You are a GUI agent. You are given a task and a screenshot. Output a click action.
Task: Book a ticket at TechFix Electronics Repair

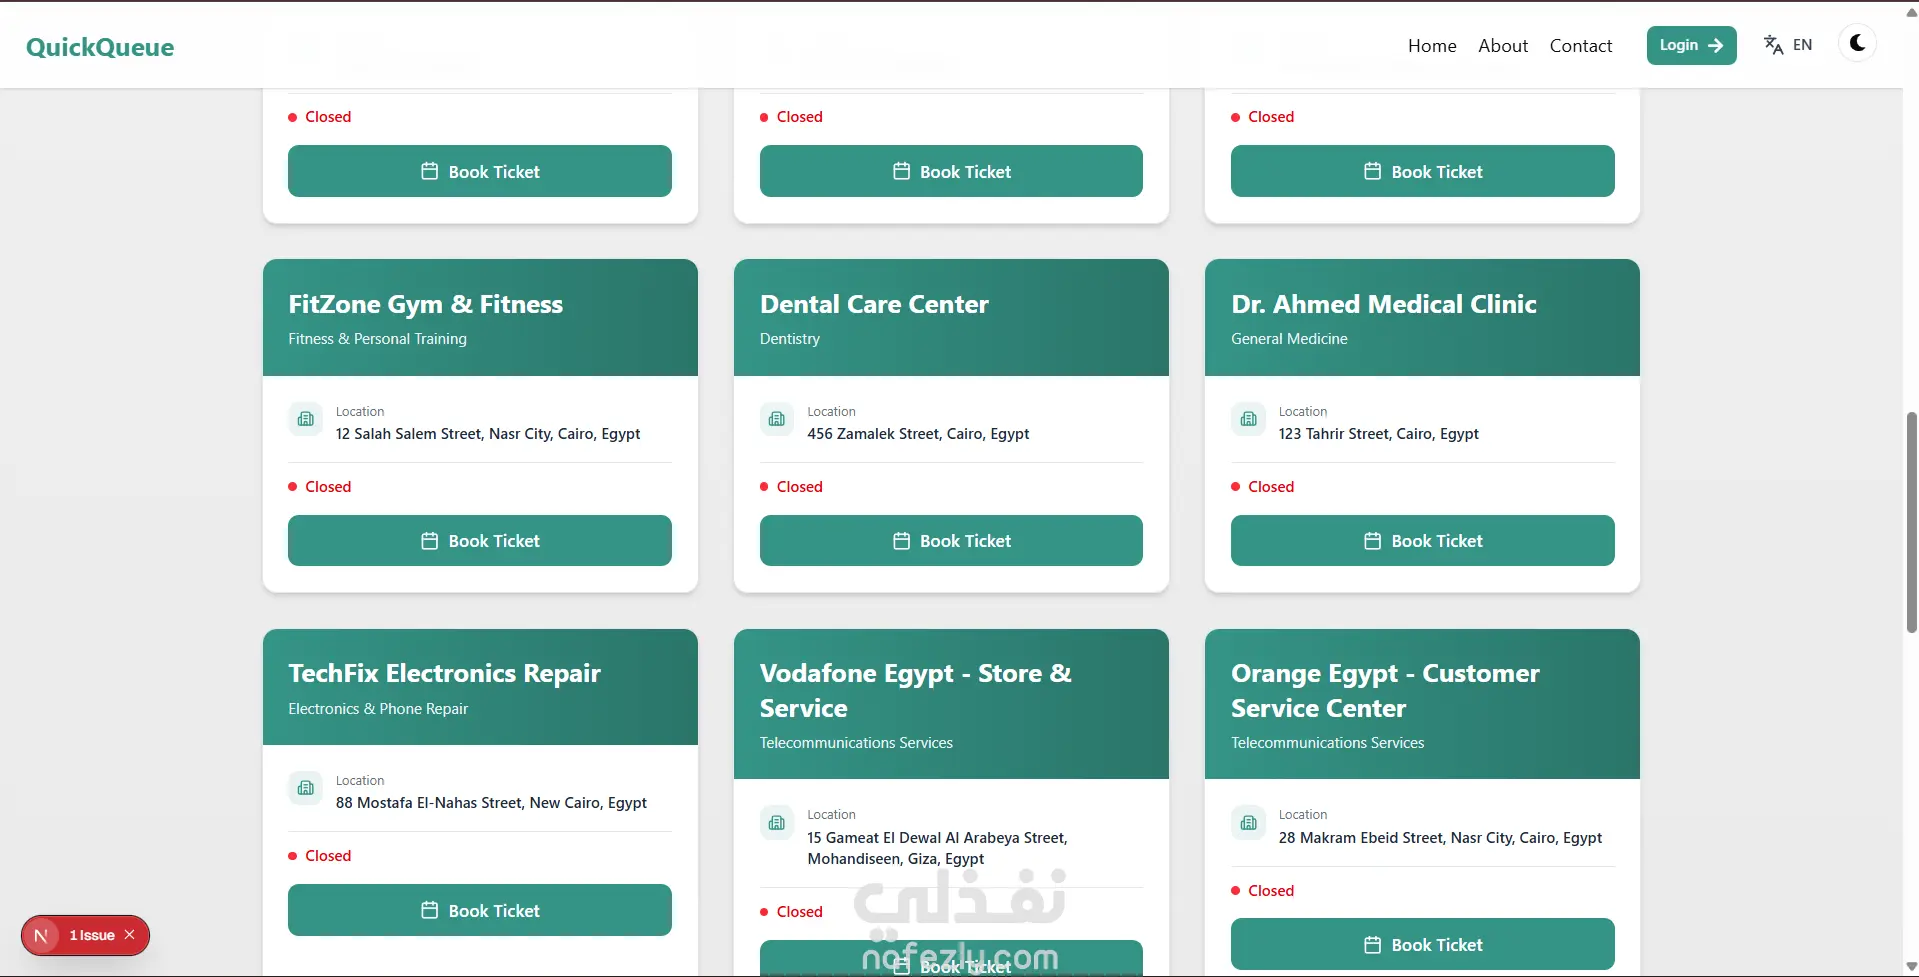tap(480, 910)
